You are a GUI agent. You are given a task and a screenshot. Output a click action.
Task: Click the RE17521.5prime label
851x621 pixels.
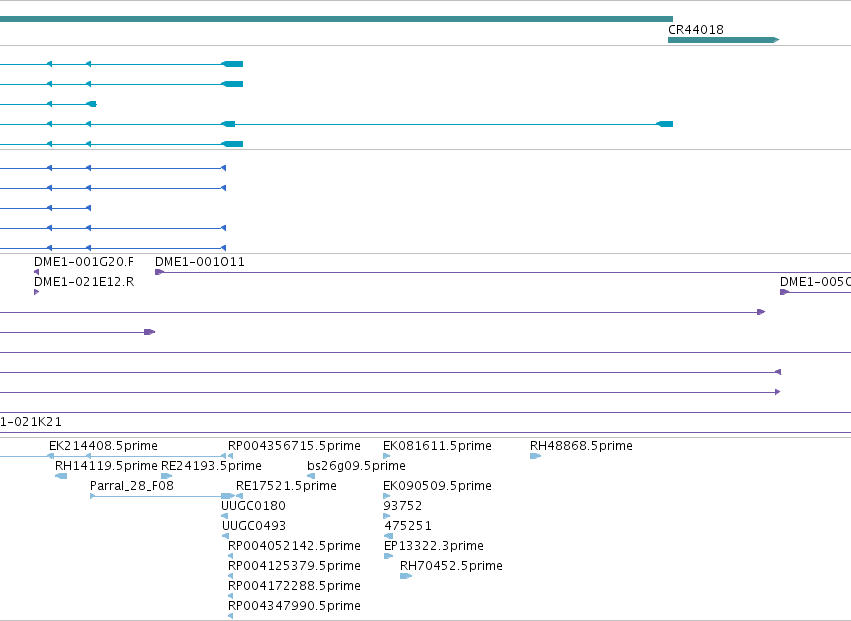[x=287, y=486]
